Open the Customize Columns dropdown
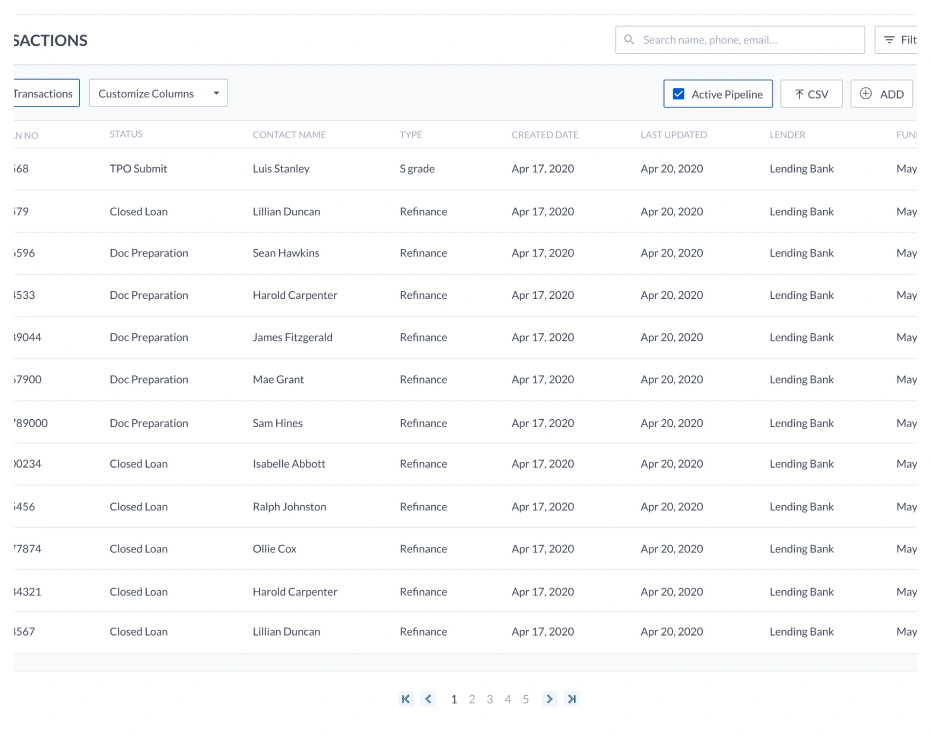 click(158, 94)
